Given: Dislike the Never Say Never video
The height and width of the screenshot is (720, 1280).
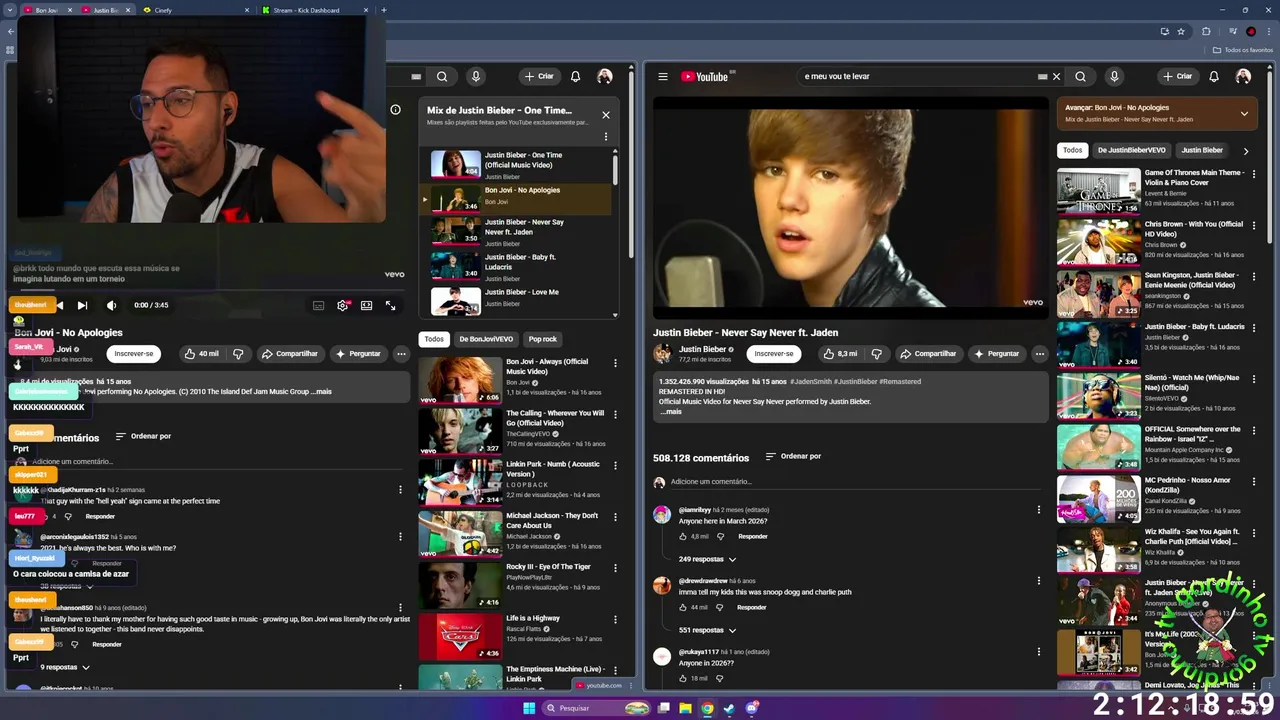Looking at the screenshot, I should point(876,354).
